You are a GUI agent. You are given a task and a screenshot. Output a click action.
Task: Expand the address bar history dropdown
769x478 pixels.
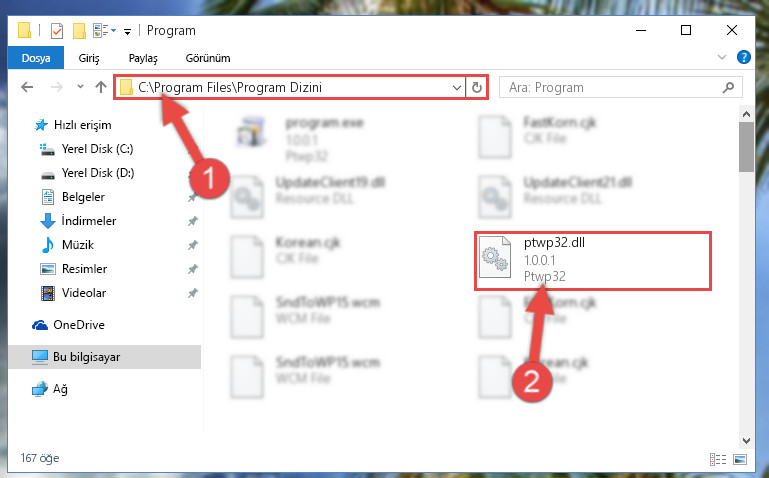click(457, 88)
